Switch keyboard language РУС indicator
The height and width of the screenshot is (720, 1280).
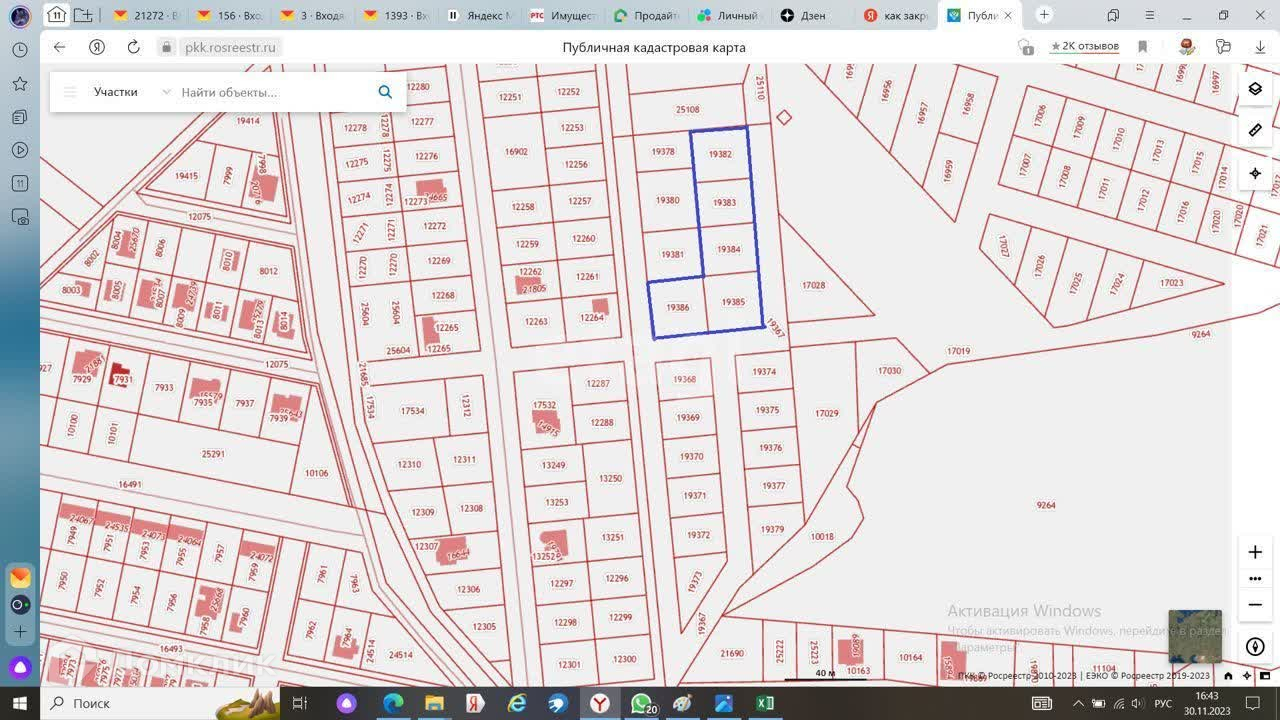(1163, 703)
